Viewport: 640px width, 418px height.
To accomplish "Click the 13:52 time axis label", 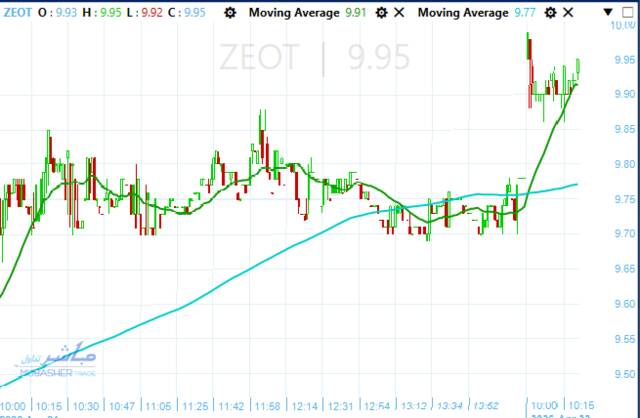I will click(x=487, y=406).
